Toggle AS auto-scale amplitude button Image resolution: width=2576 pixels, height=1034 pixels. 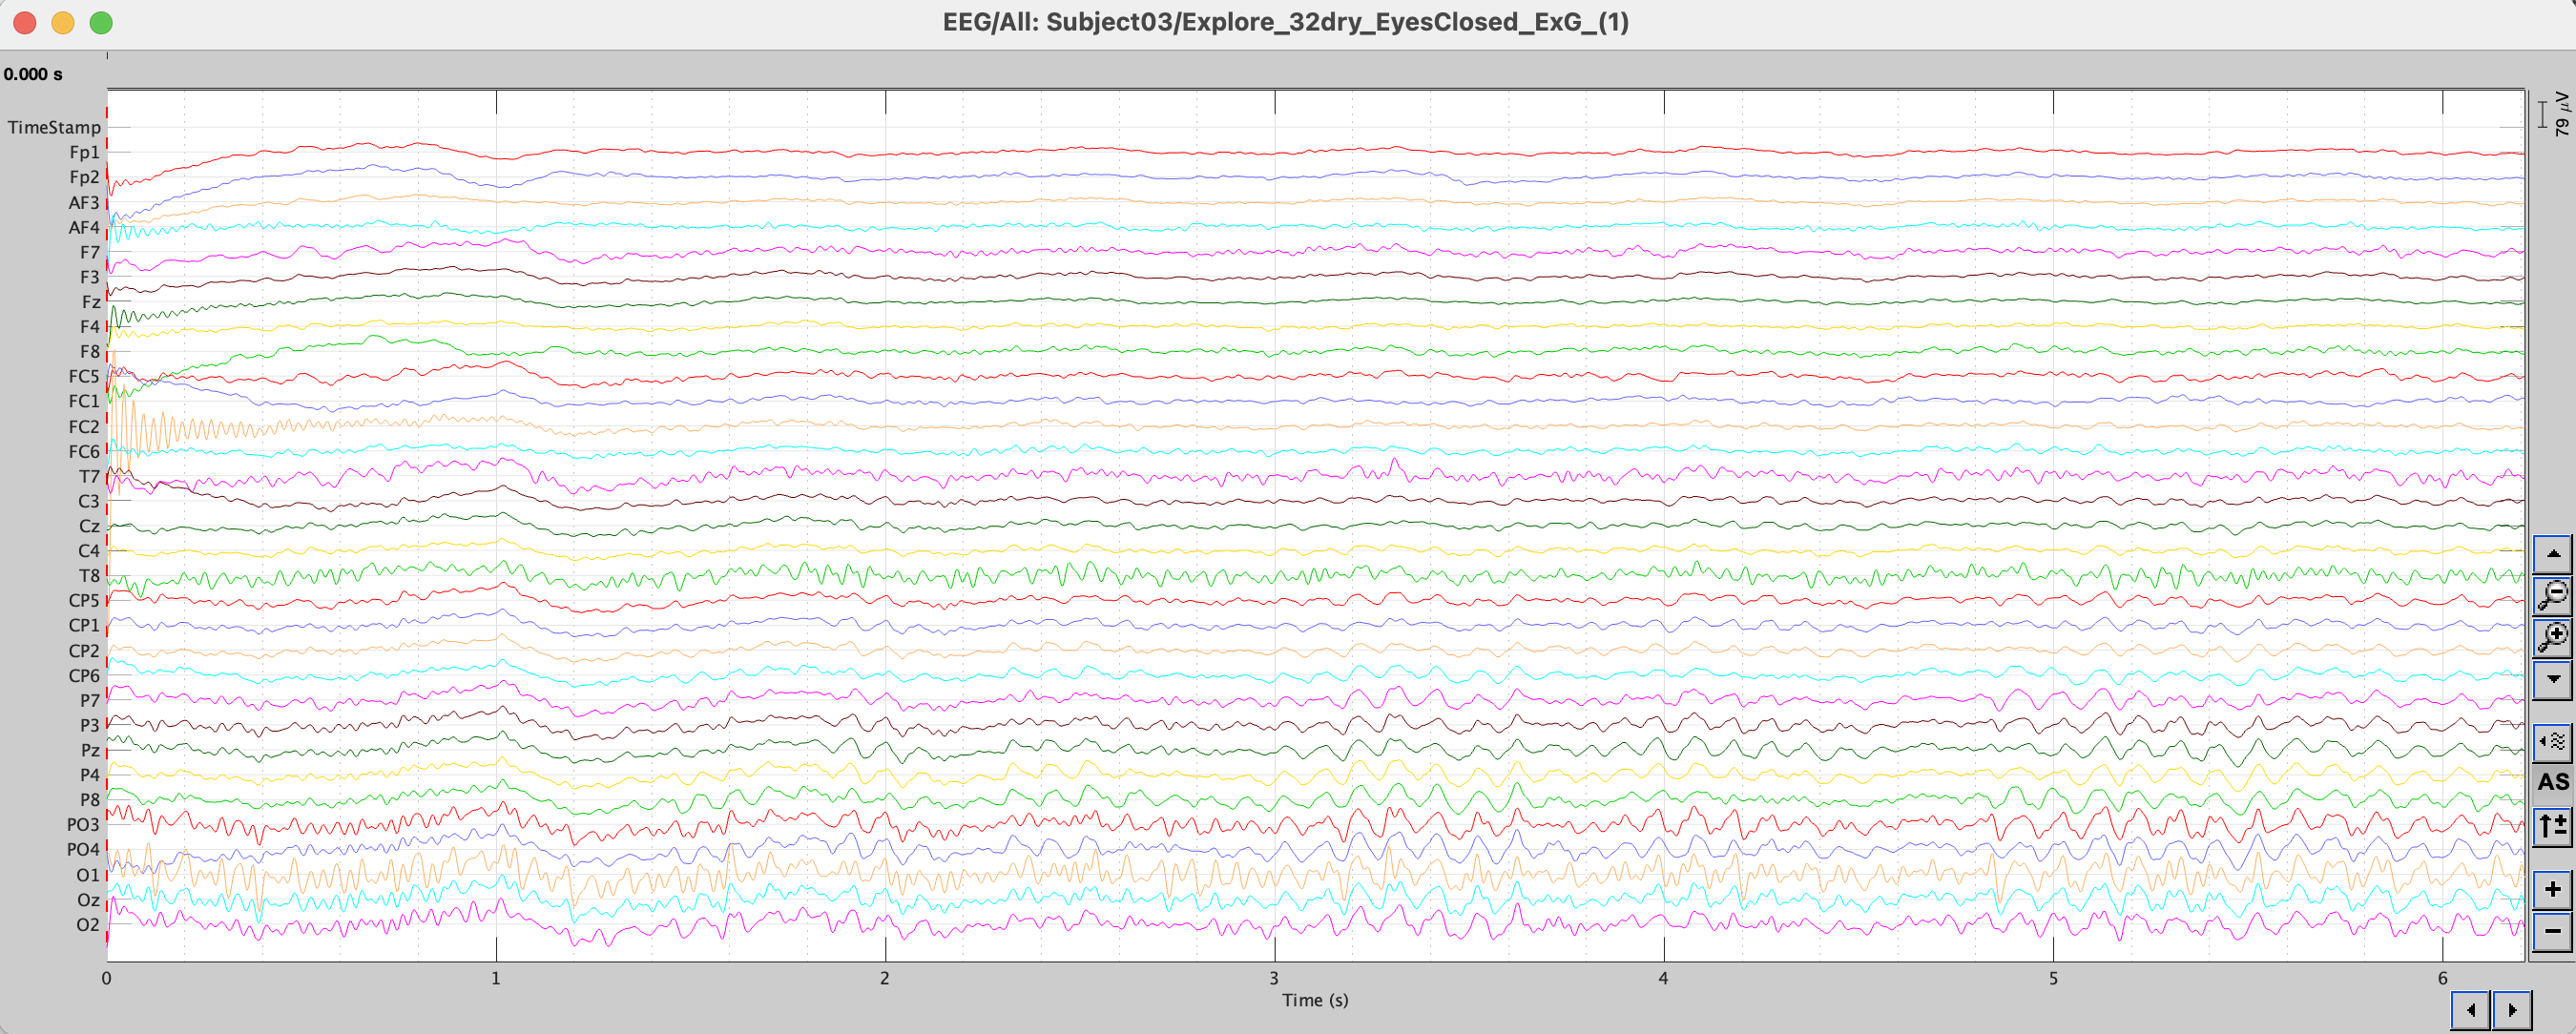(2552, 782)
